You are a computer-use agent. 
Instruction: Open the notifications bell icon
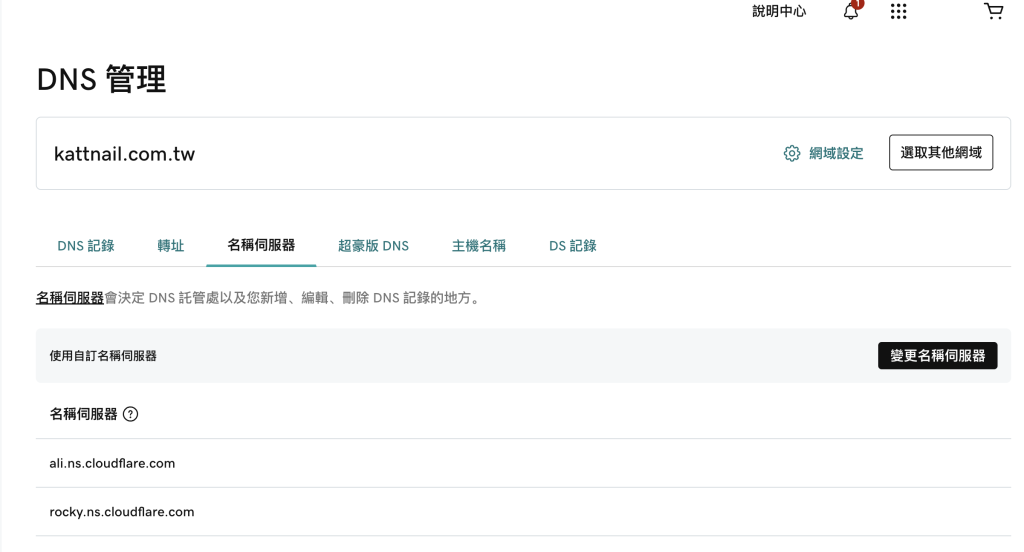click(850, 12)
